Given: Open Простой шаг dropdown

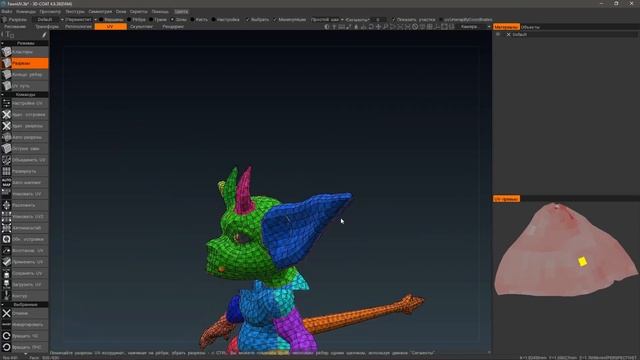Looking at the screenshot, I should 327,20.
